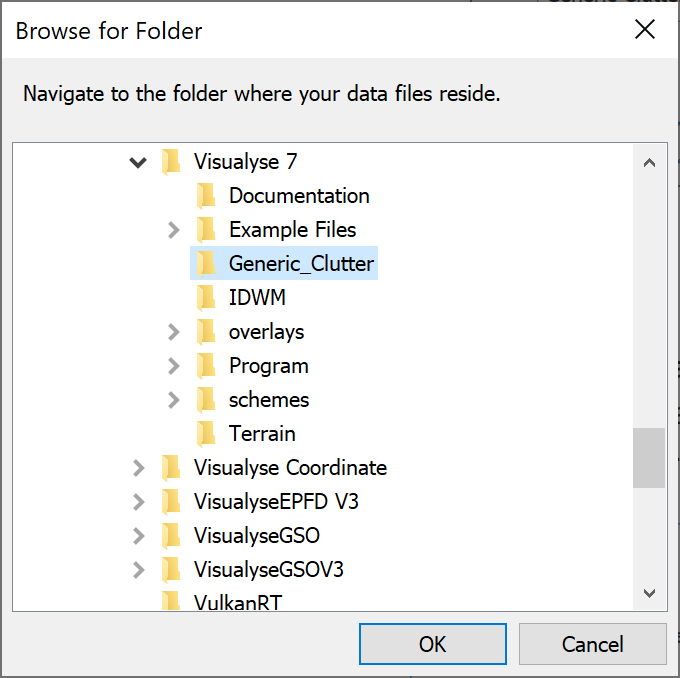
Task: Expand the Visualyse Coordinate folder
Action: 139,468
